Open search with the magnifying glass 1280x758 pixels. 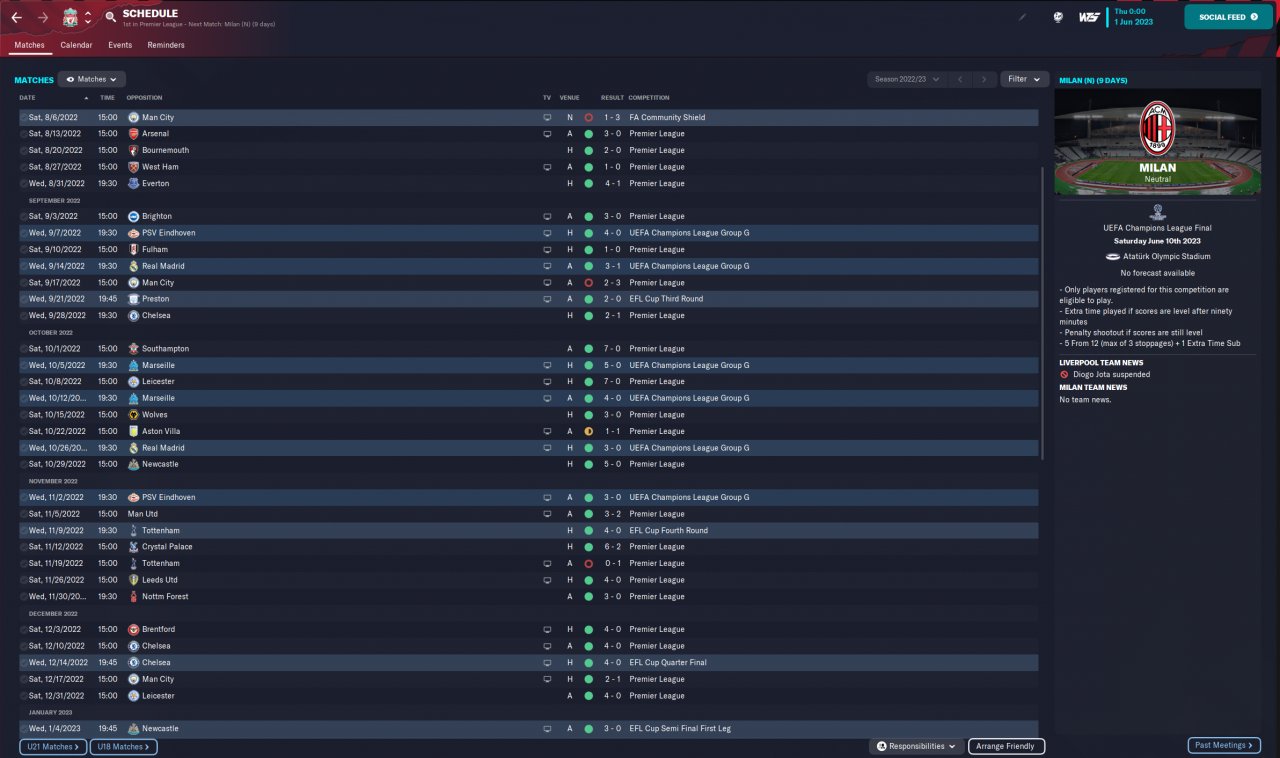pyautogui.click(x=110, y=17)
